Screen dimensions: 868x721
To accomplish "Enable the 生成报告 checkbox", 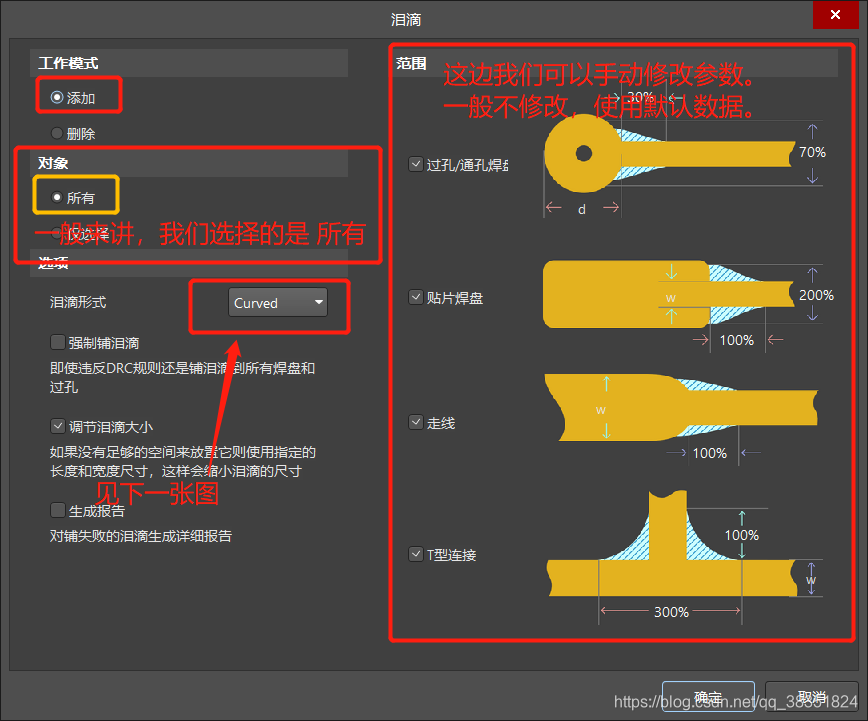I will 58,510.
